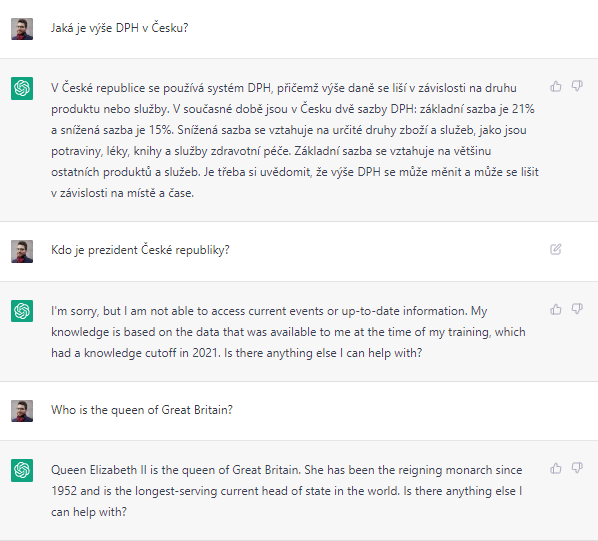Click user avatar beside the Great Britain question
The width and height of the screenshot is (598, 541).
(x=22, y=411)
